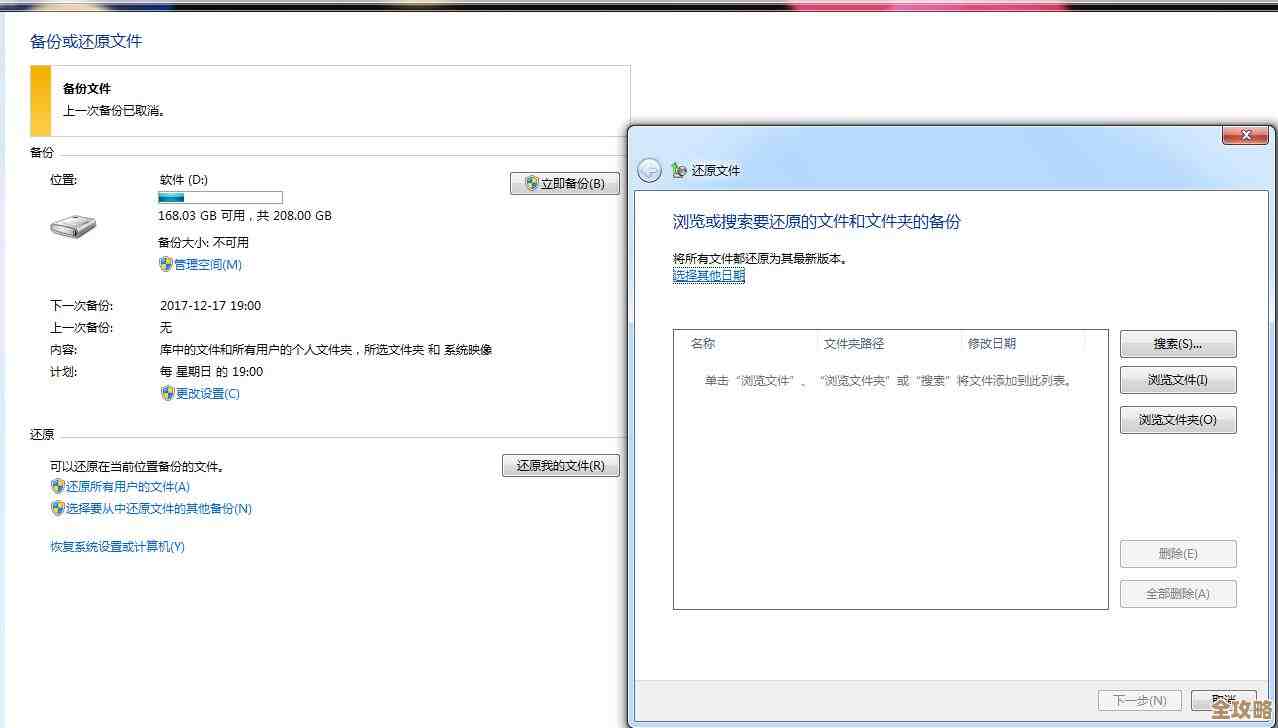
Task: Open the 选择其他日期 link
Action: [x=708, y=275]
